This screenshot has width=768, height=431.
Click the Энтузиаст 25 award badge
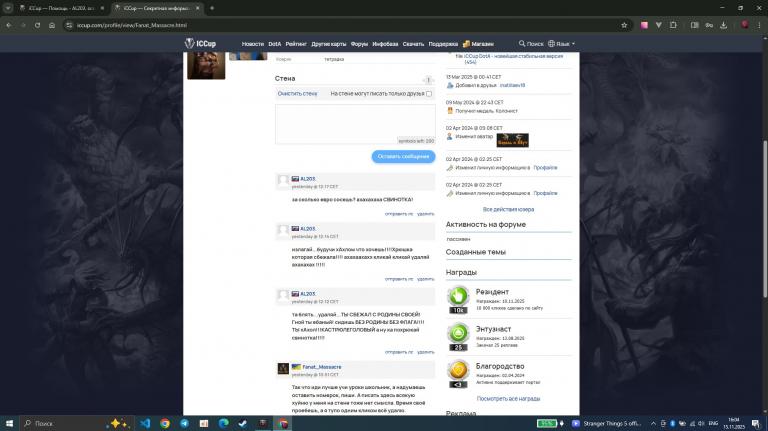click(x=458, y=337)
